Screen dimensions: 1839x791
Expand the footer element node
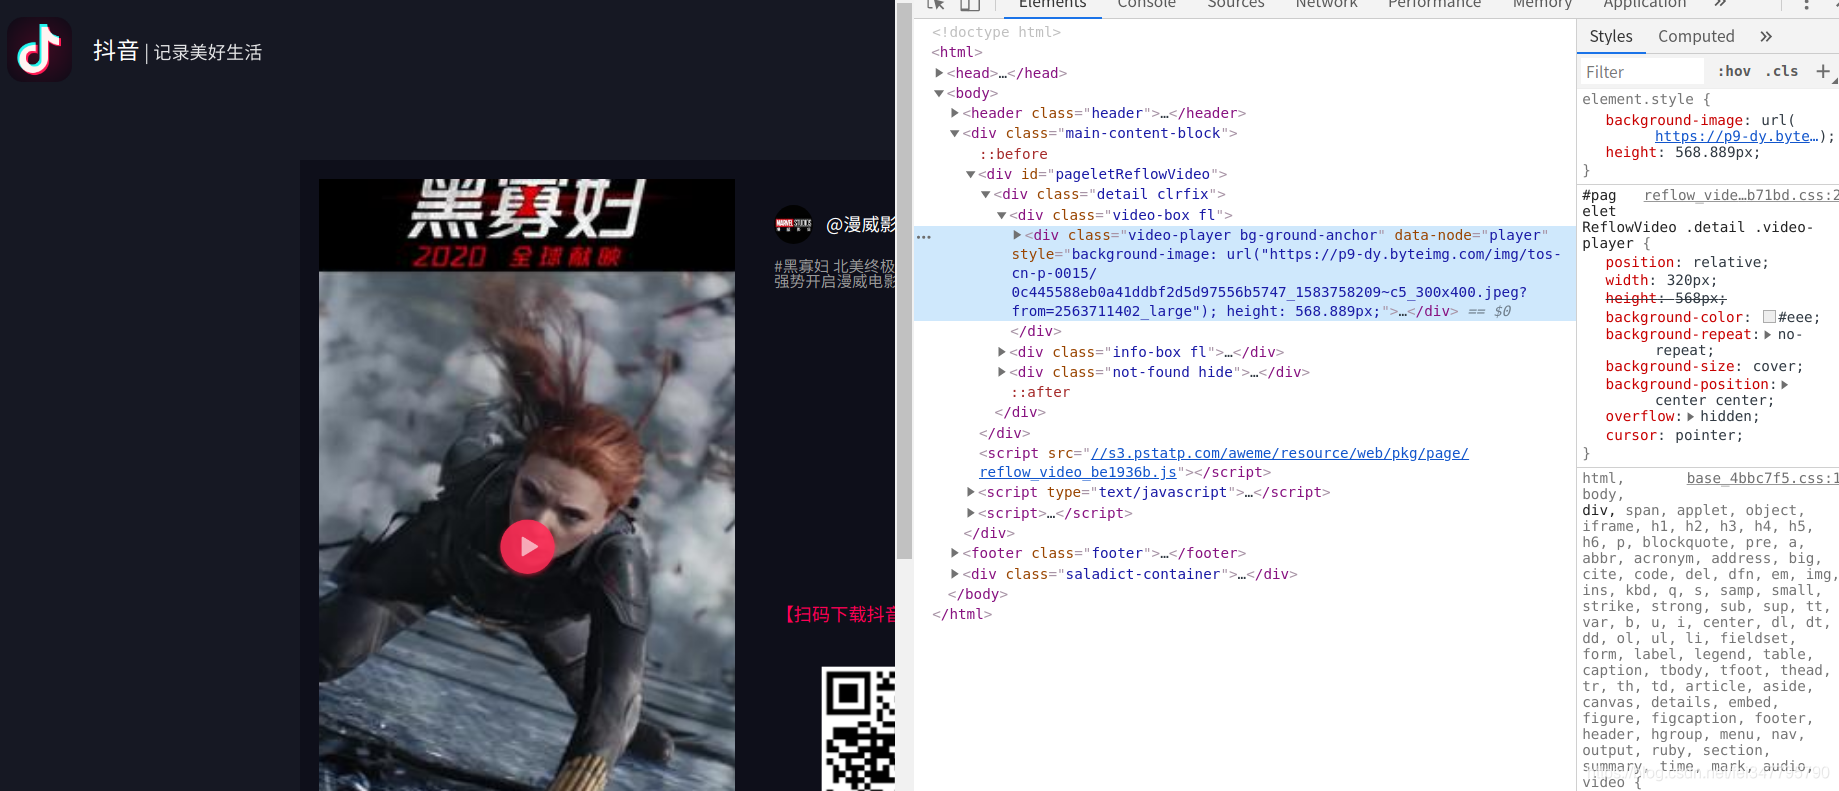(x=955, y=553)
